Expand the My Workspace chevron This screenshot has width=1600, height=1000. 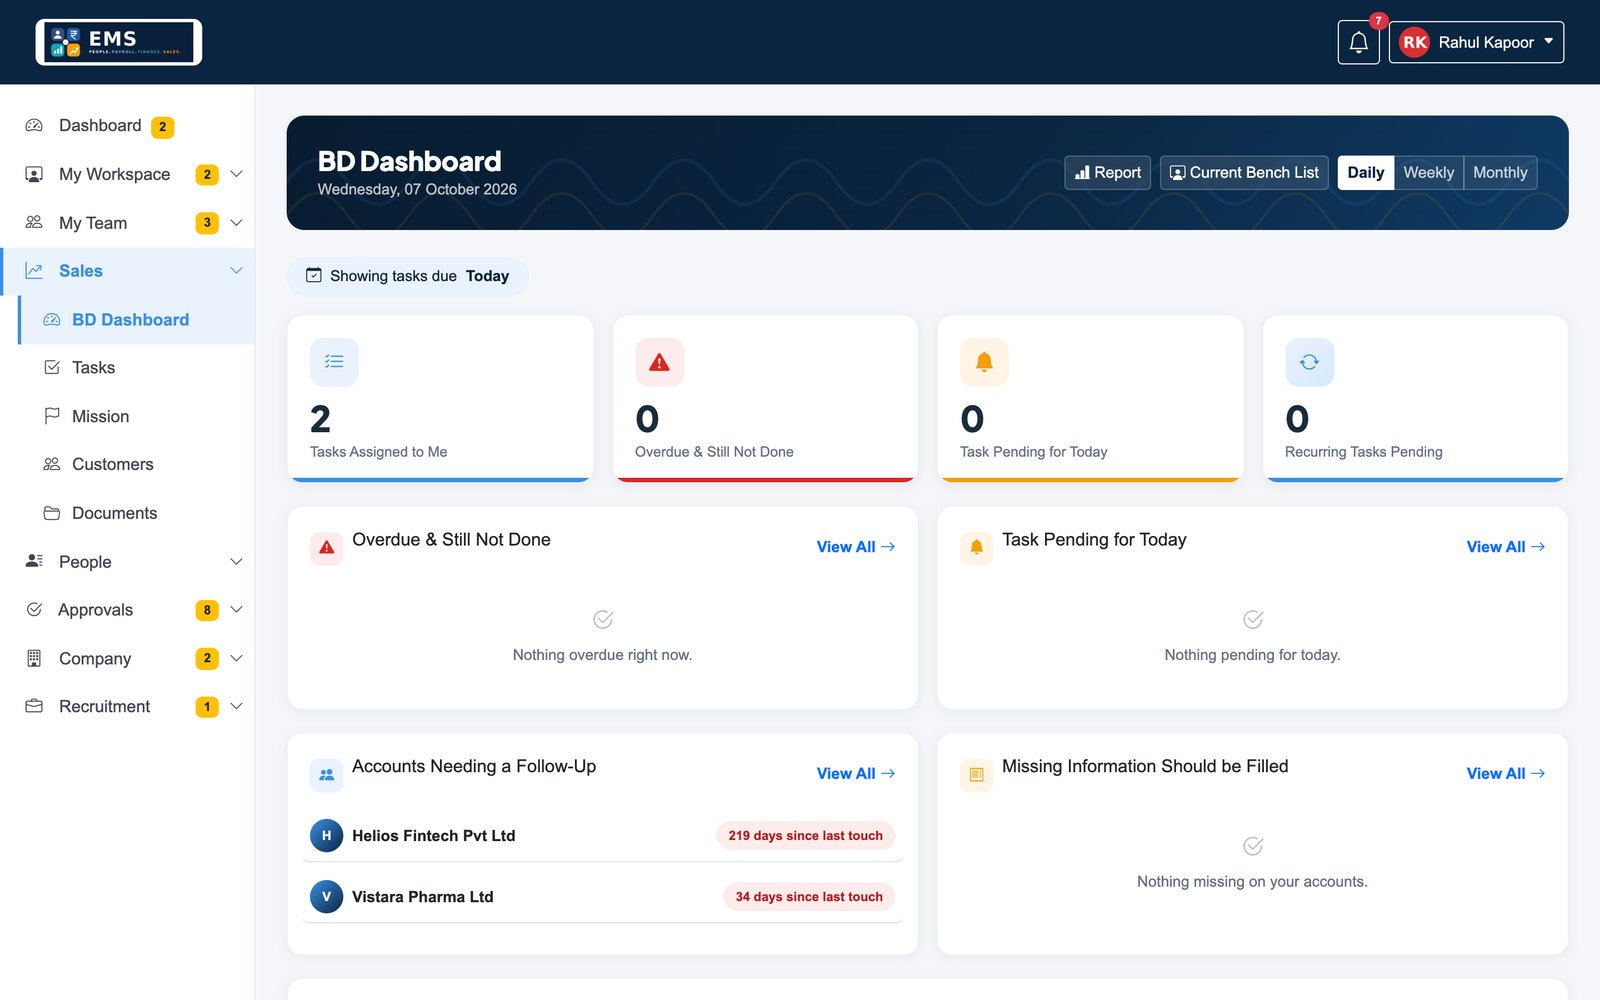pyautogui.click(x=236, y=174)
